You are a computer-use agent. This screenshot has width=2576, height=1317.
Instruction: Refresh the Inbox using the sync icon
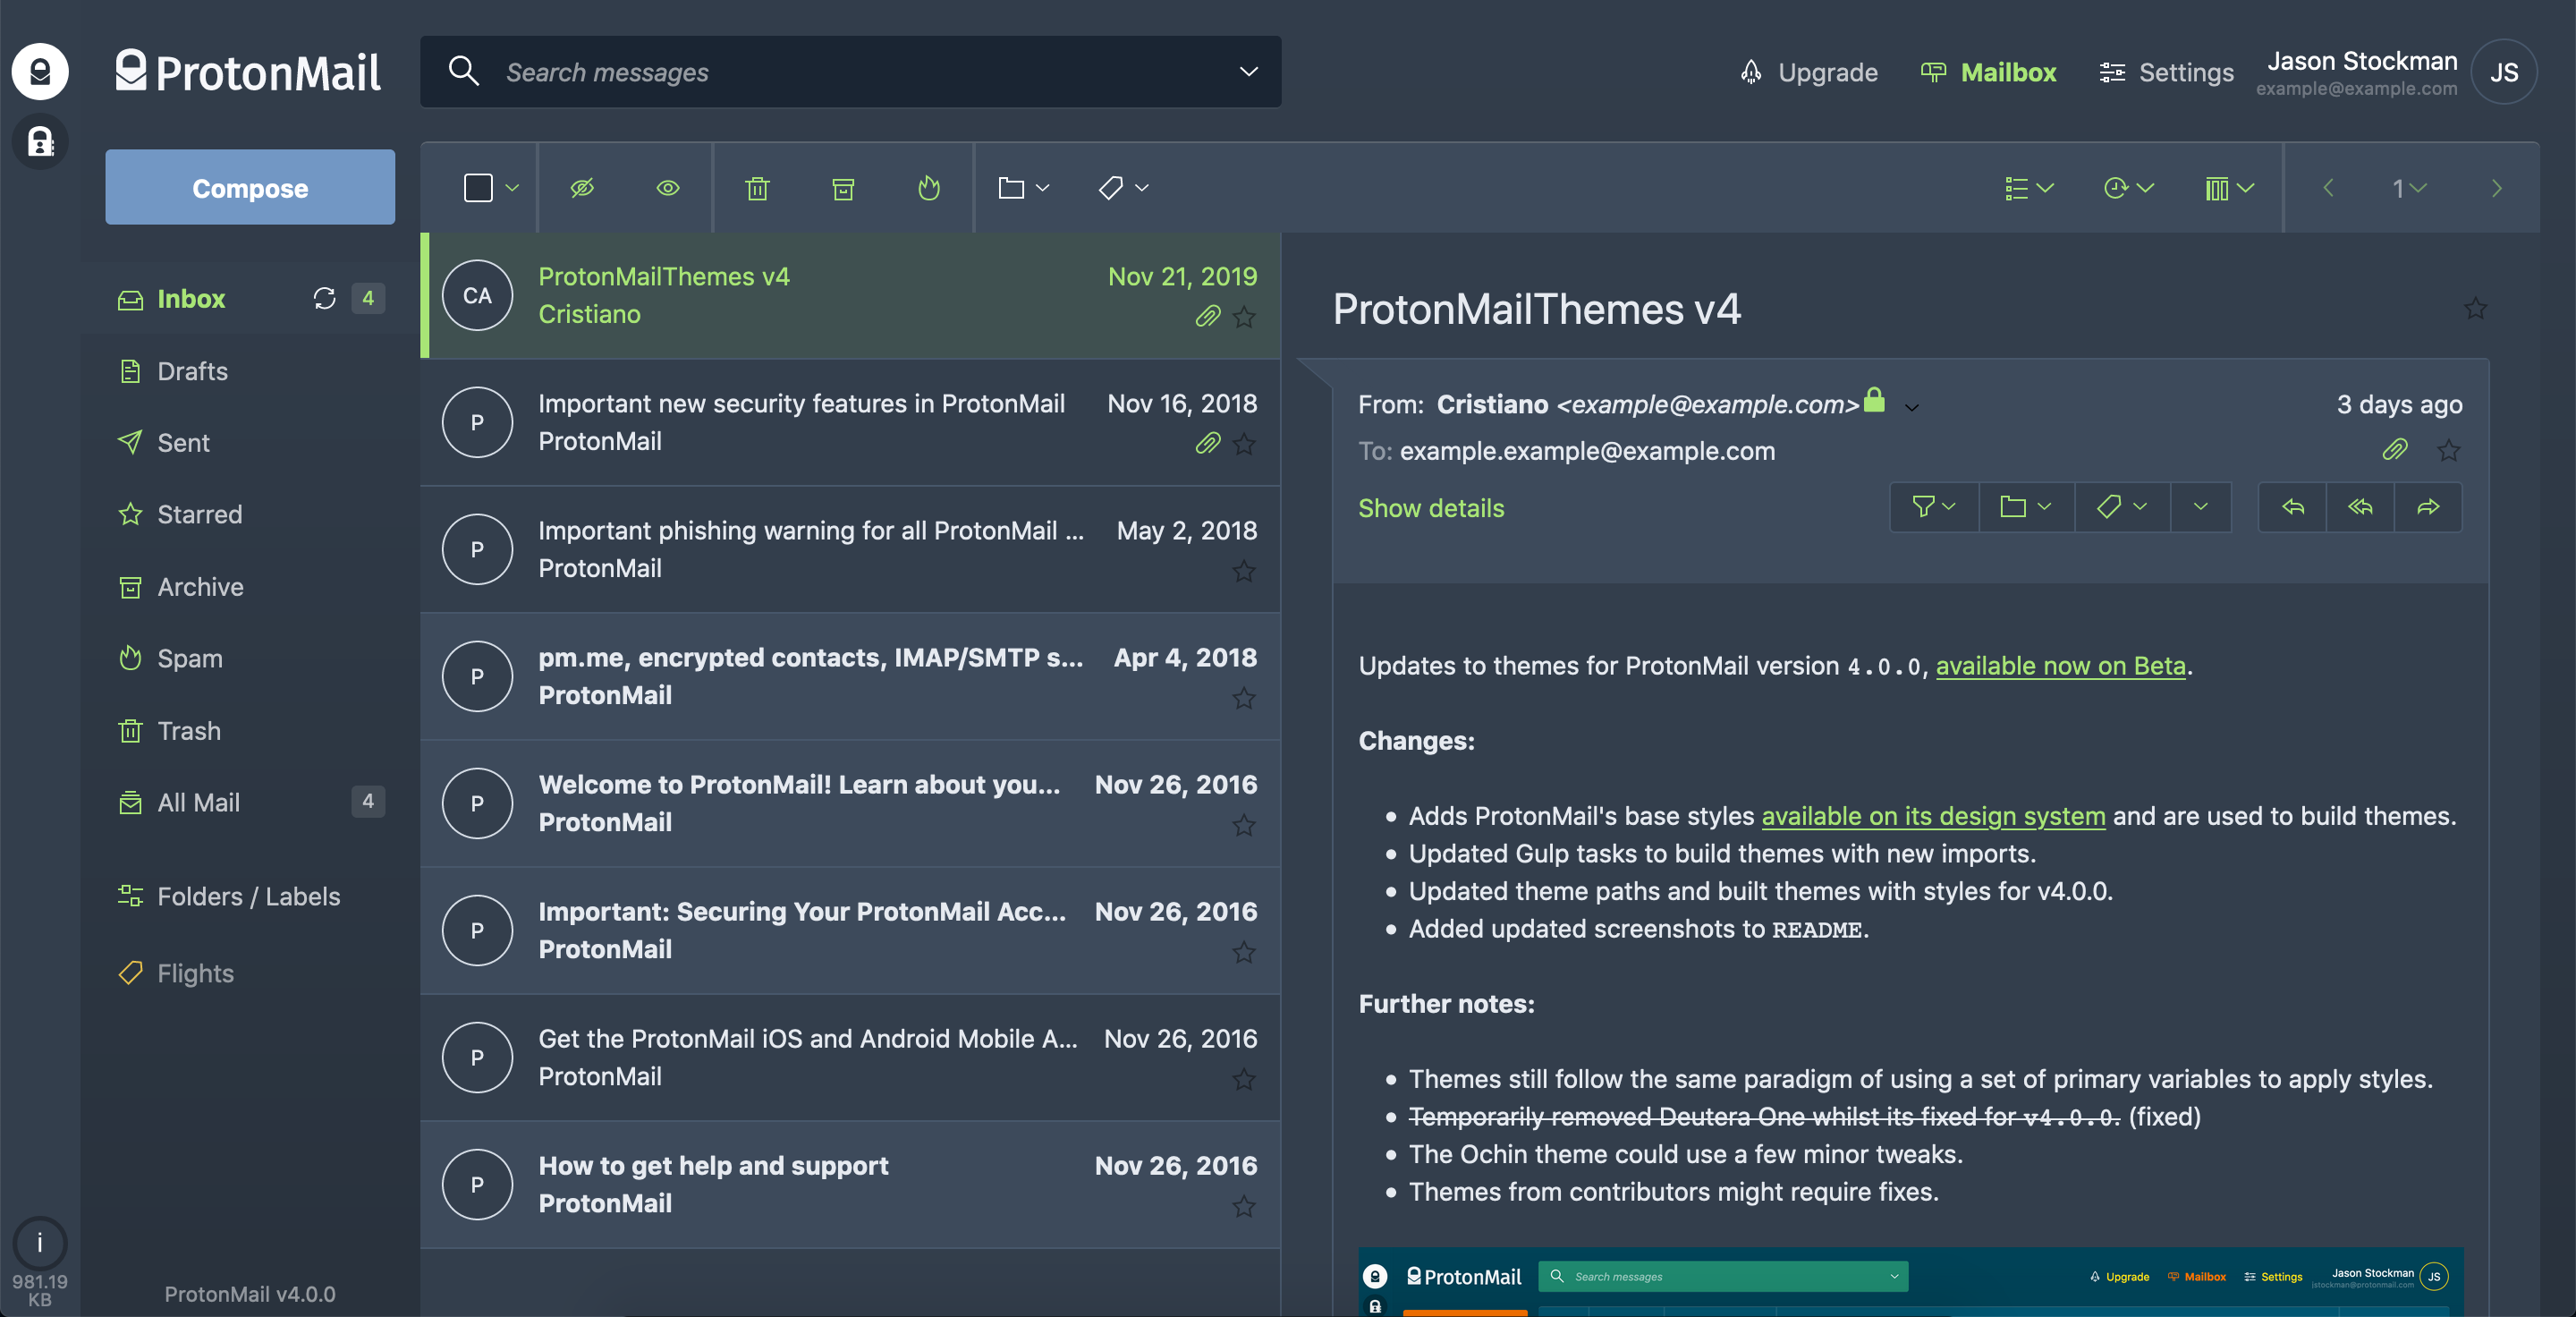coord(324,298)
